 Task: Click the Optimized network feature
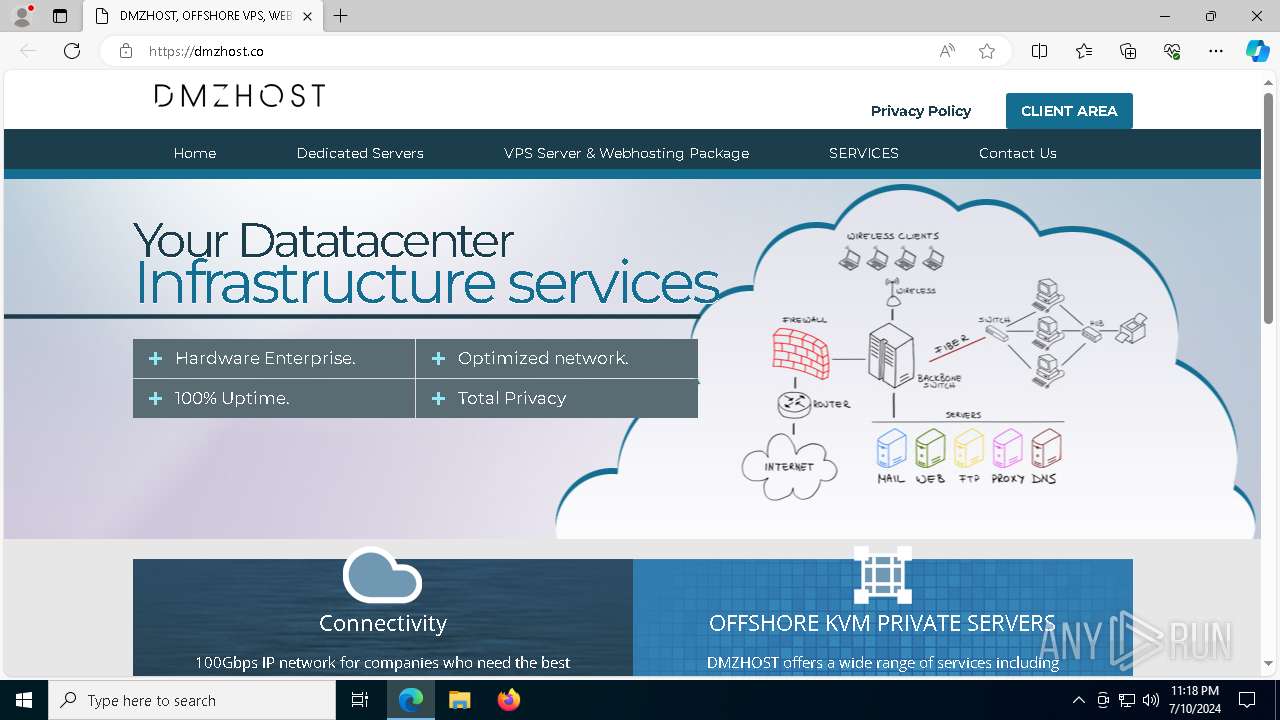pos(557,358)
